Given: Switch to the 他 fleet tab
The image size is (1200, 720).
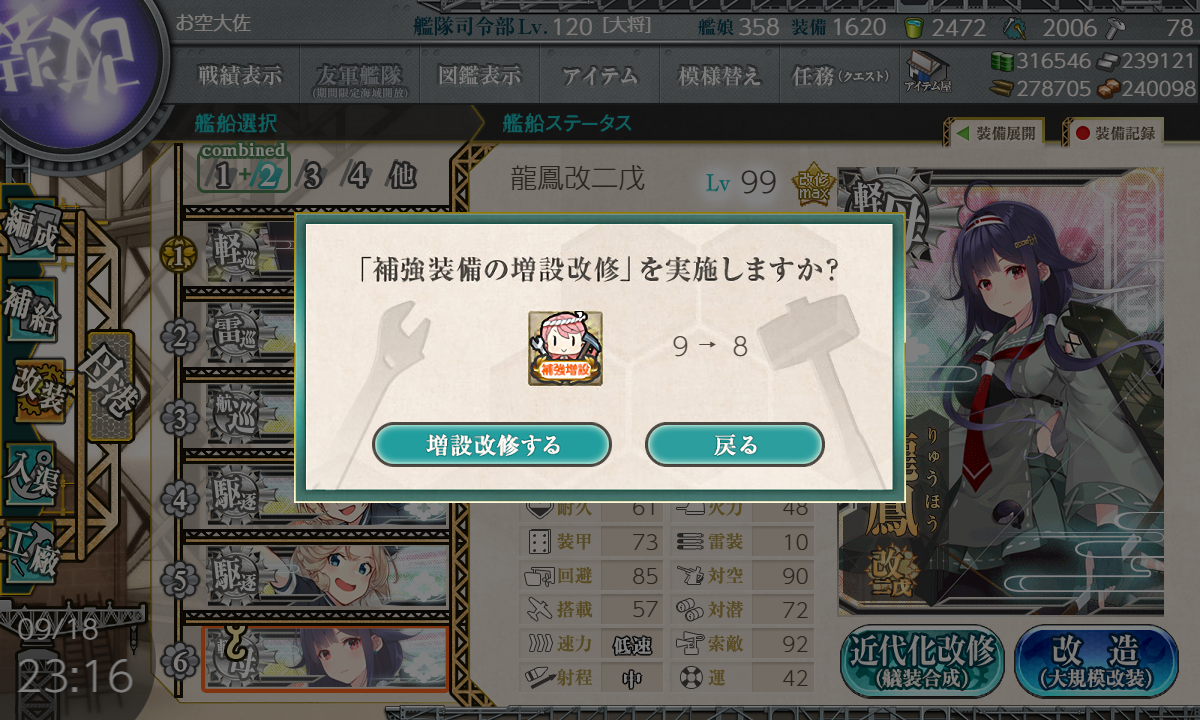Looking at the screenshot, I should (x=401, y=177).
